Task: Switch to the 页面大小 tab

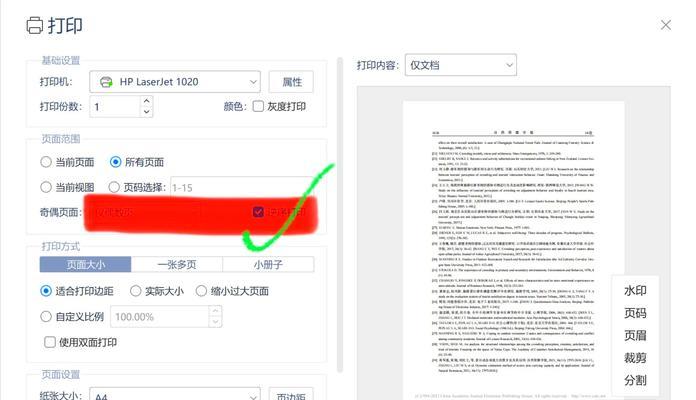Action: point(86,265)
